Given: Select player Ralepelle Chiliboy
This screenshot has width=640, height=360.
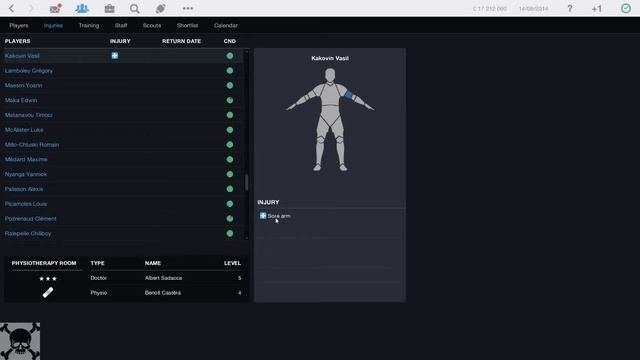Looking at the screenshot, I should 28,233.
